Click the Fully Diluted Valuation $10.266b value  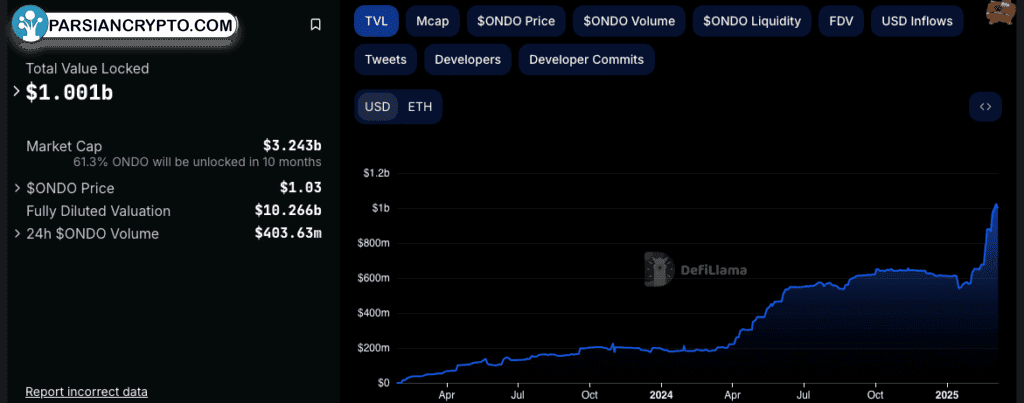pyautogui.click(x=288, y=210)
